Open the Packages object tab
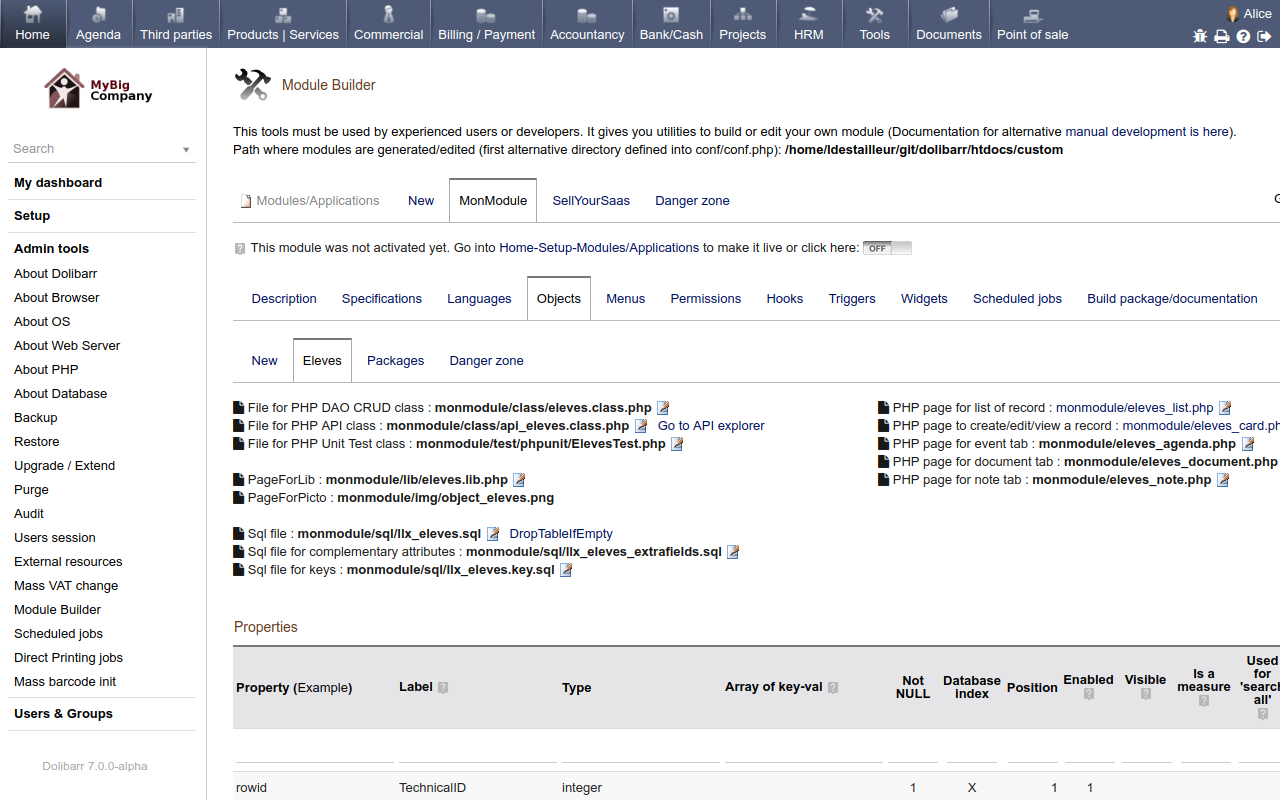The height and width of the screenshot is (800, 1280). [395, 361]
